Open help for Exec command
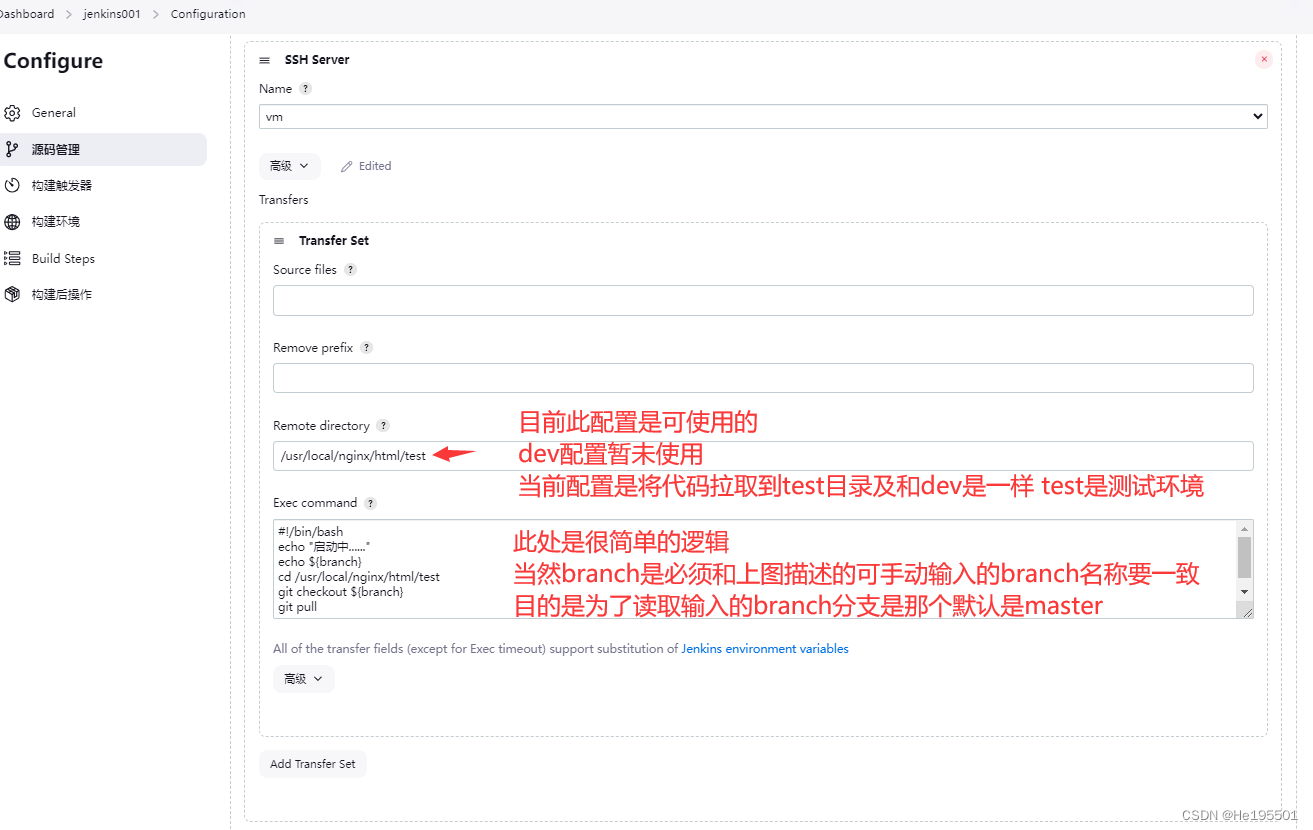The image size is (1313, 830). point(370,503)
